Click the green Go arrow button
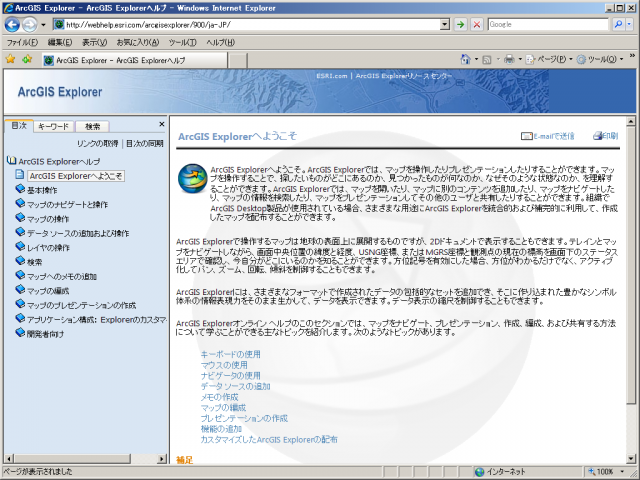This screenshot has width=640, height=480. tap(460, 24)
